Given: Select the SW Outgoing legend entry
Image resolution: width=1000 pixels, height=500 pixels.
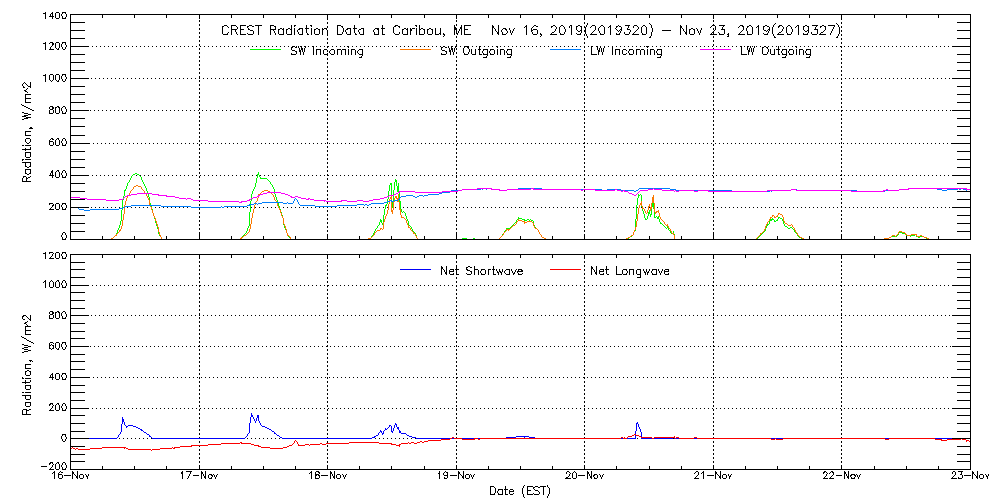Looking at the screenshot, I should point(476,51).
